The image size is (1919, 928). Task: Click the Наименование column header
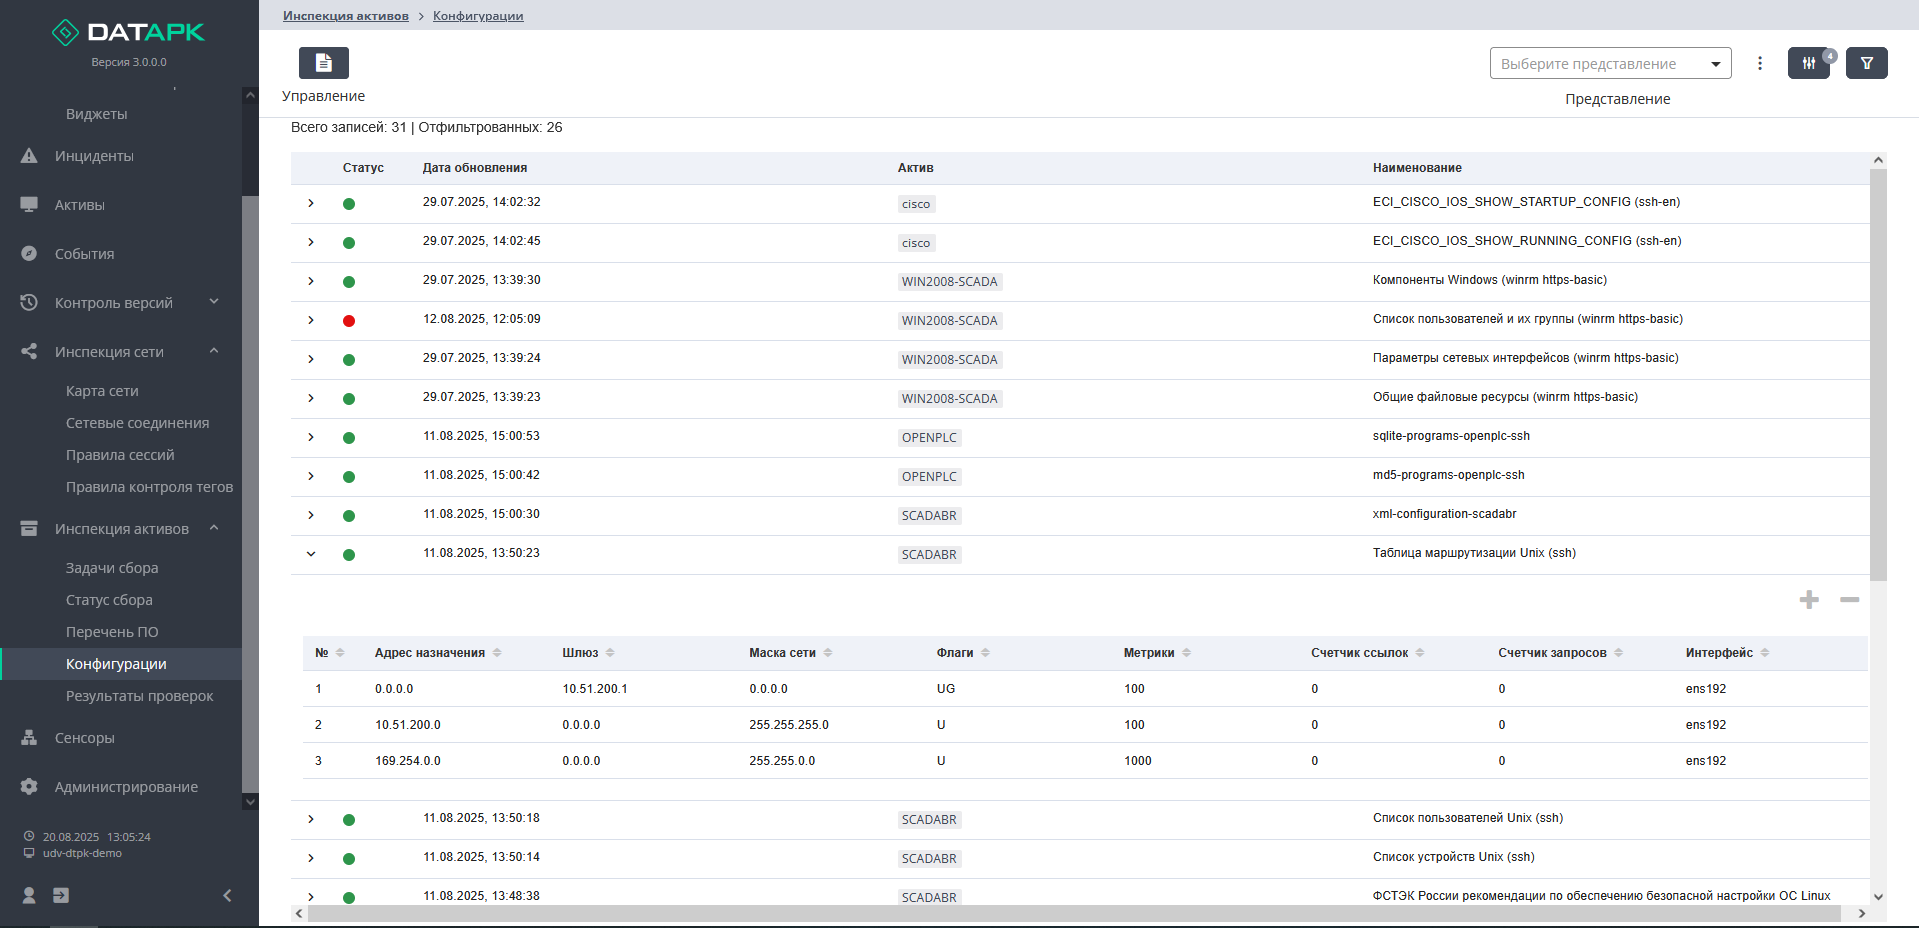click(x=1417, y=168)
